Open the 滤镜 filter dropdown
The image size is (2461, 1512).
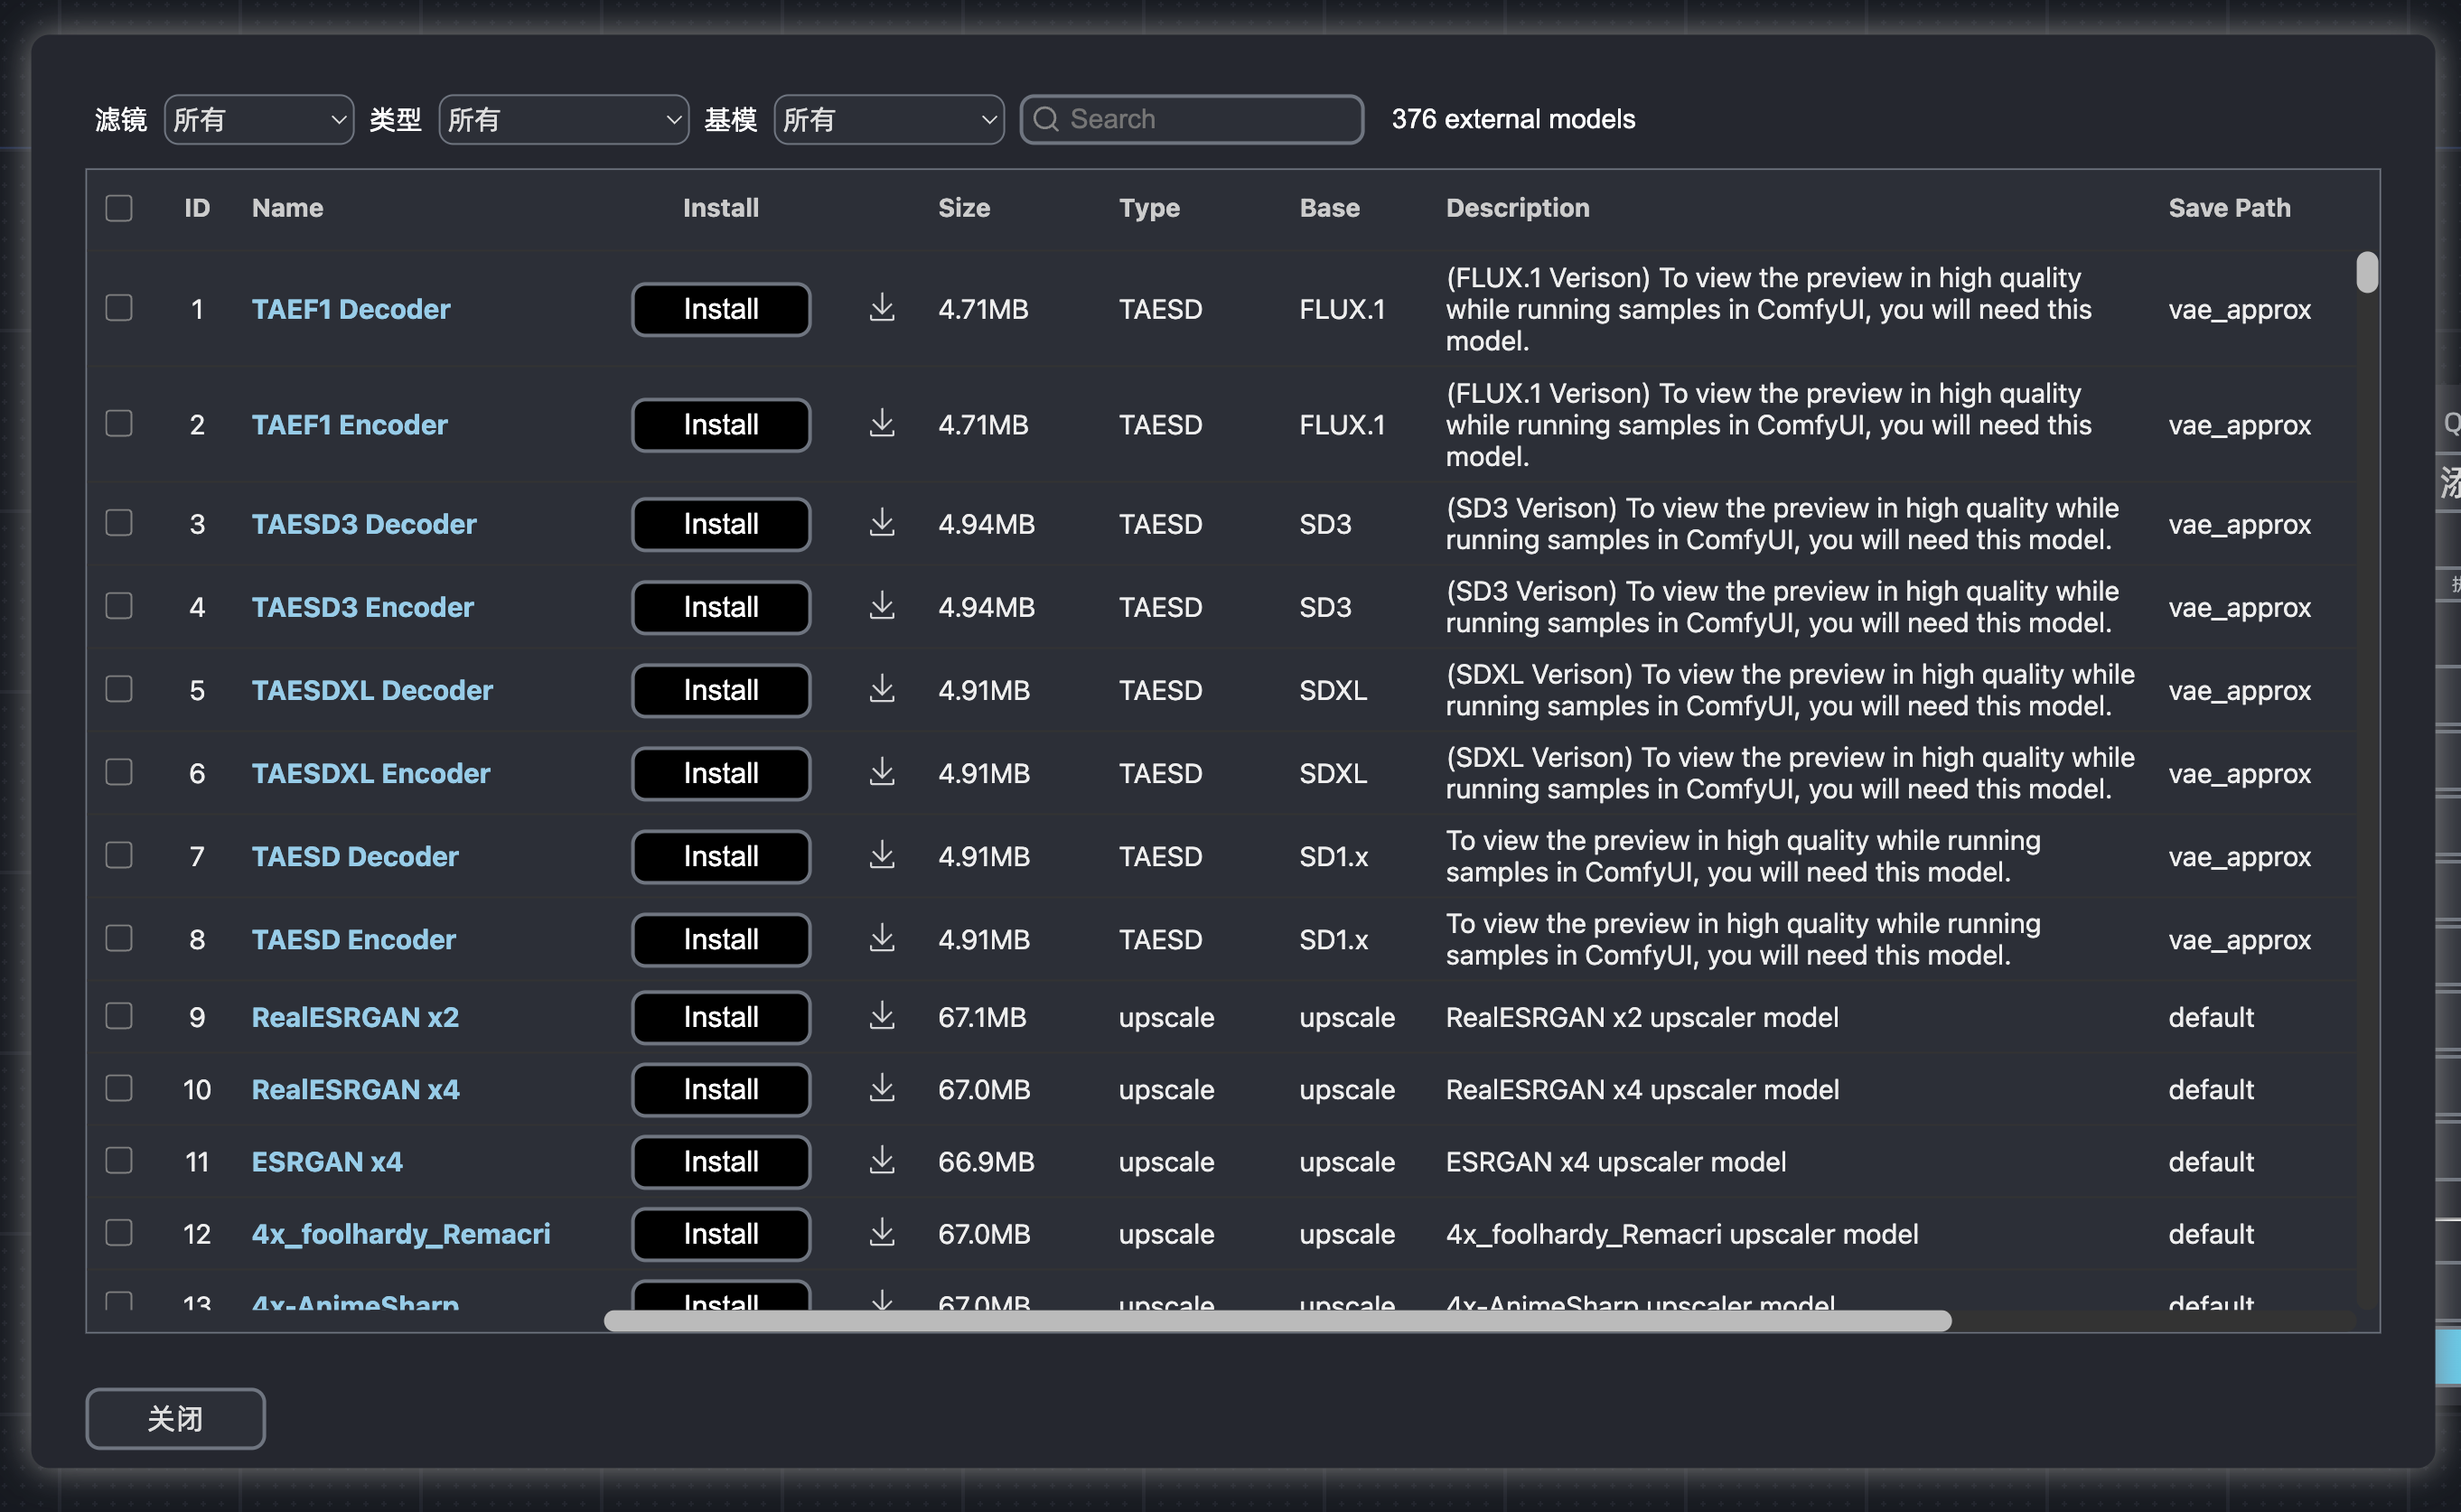click(259, 119)
